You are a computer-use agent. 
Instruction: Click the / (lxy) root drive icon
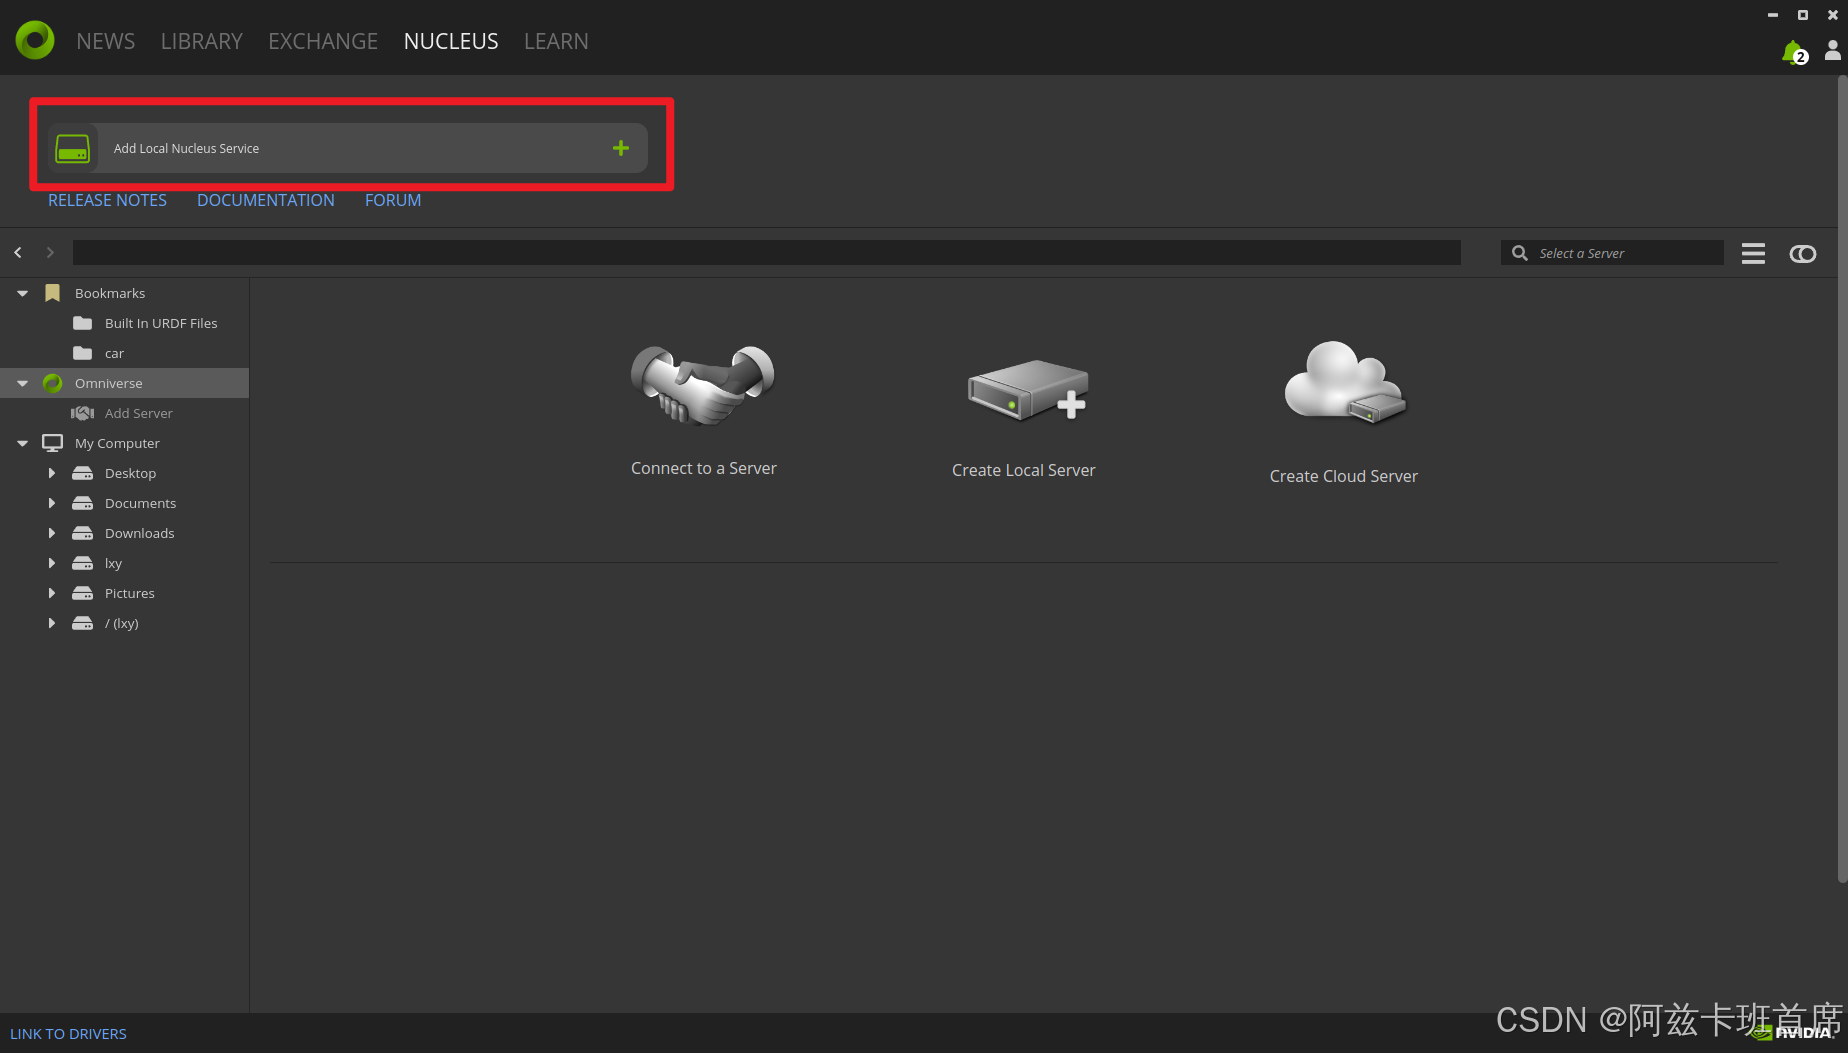(x=83, y=623)
